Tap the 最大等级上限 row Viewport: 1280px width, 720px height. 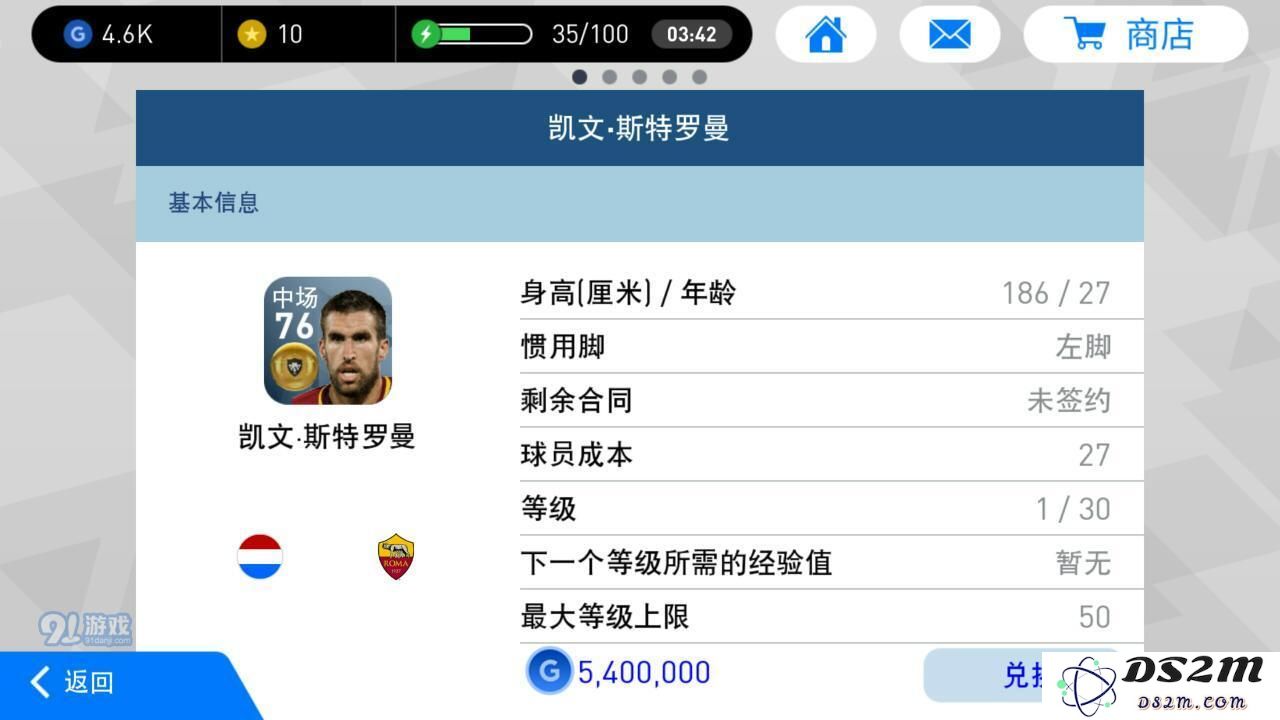point(816,617)
